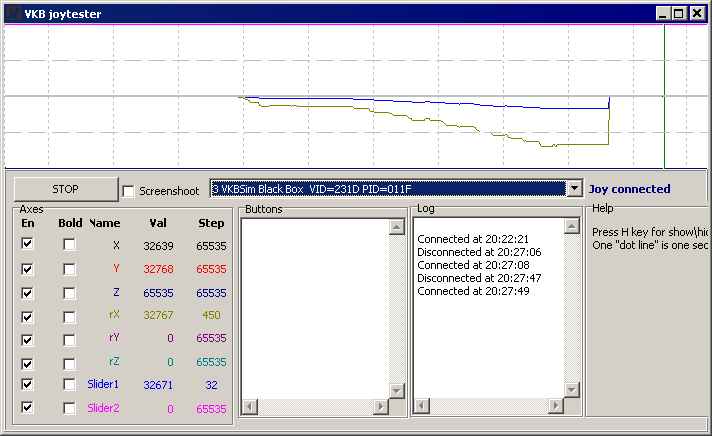
Task: Click the rX axis value 32767
Action: click(158, 315)
